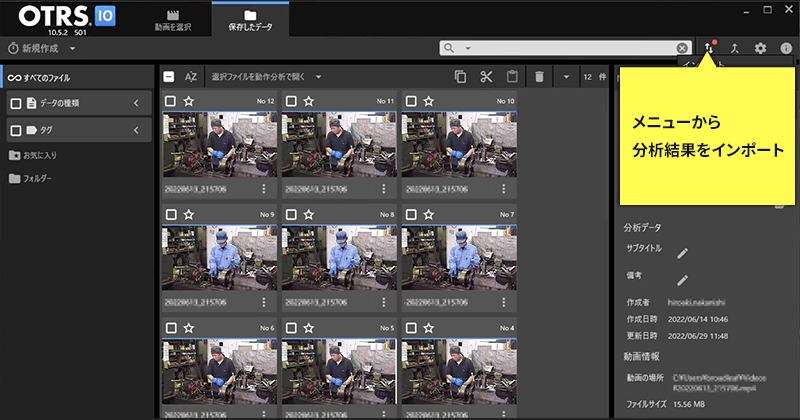Click the import/export arrows icon with red dot
The height and width of the screenshot is (420, 800).
[709, 48]
